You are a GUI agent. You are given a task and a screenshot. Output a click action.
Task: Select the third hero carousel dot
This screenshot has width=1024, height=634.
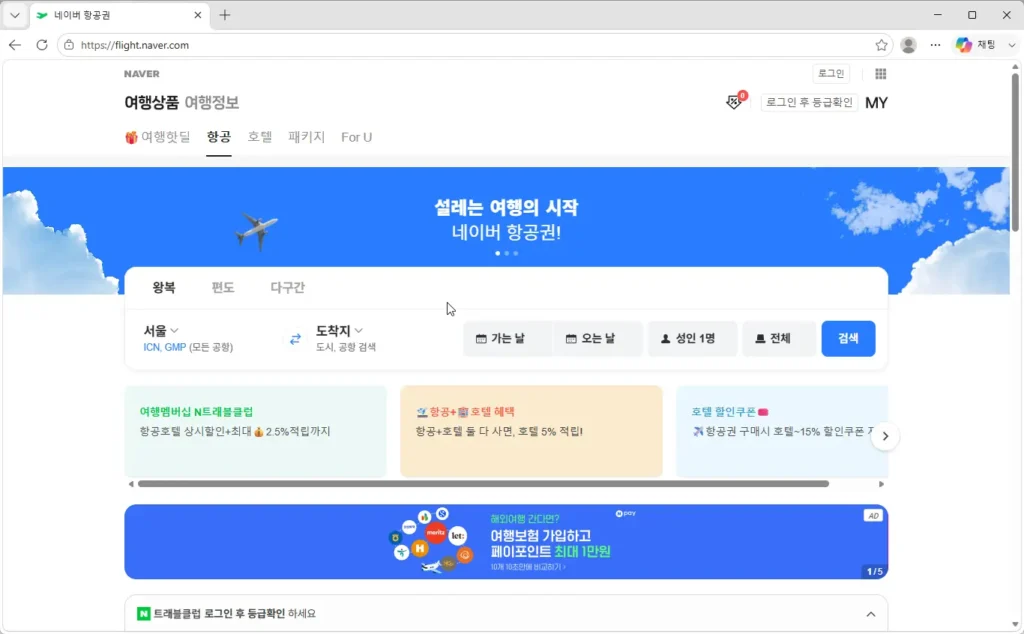516,253
